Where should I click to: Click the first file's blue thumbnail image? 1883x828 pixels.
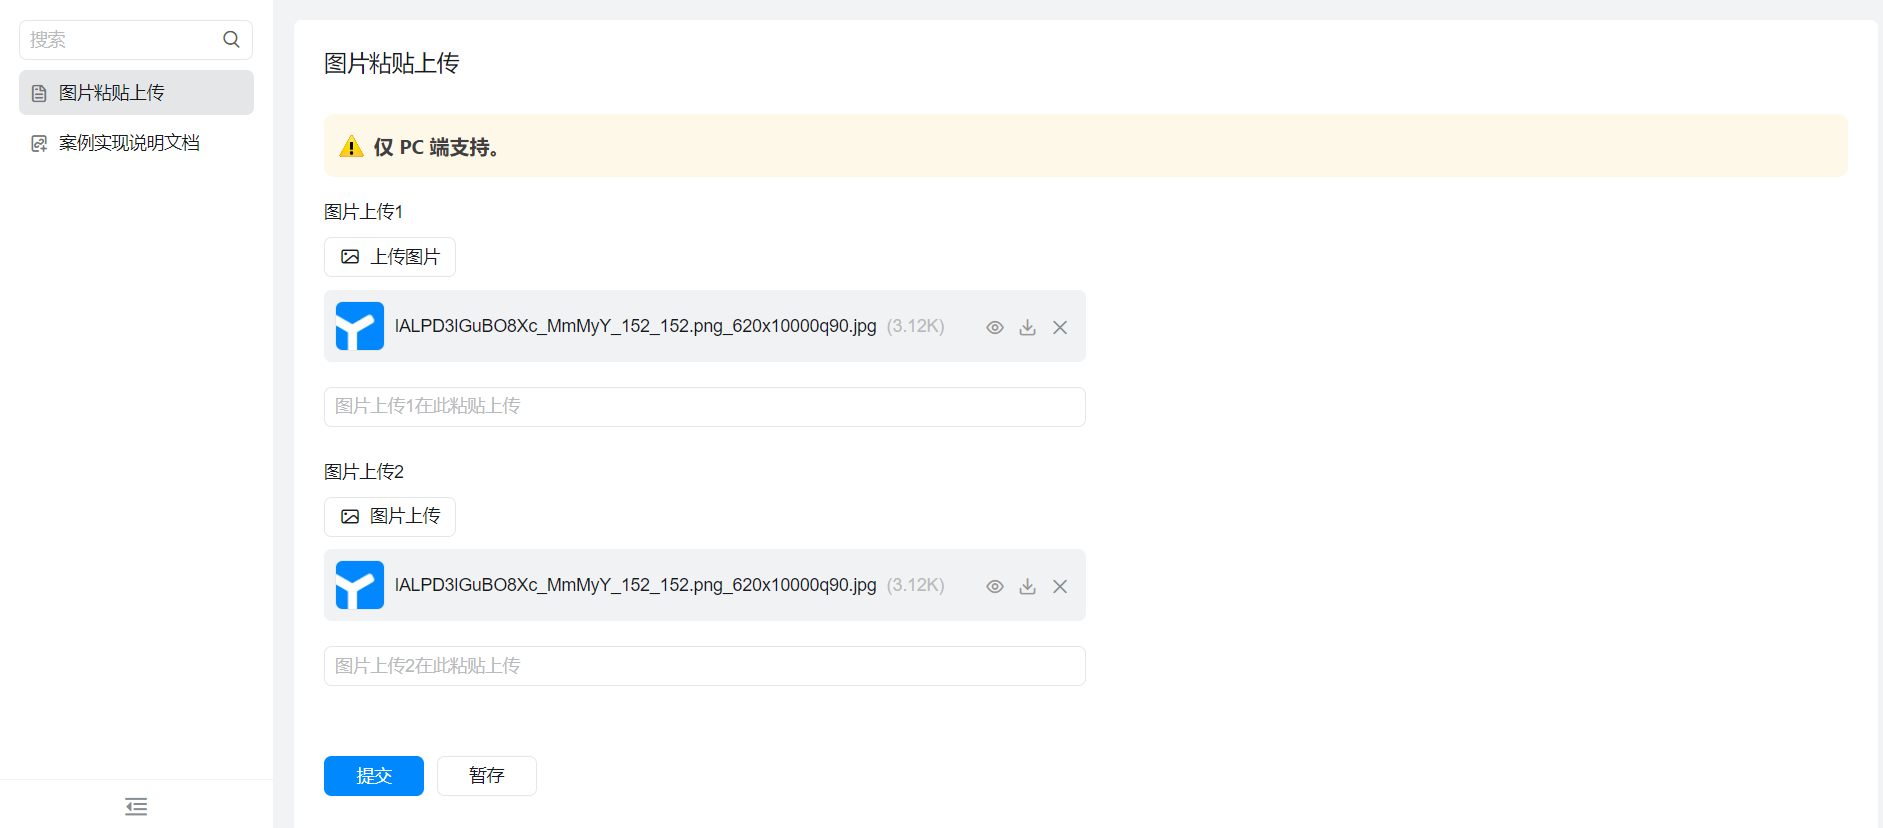coord(359,326)
